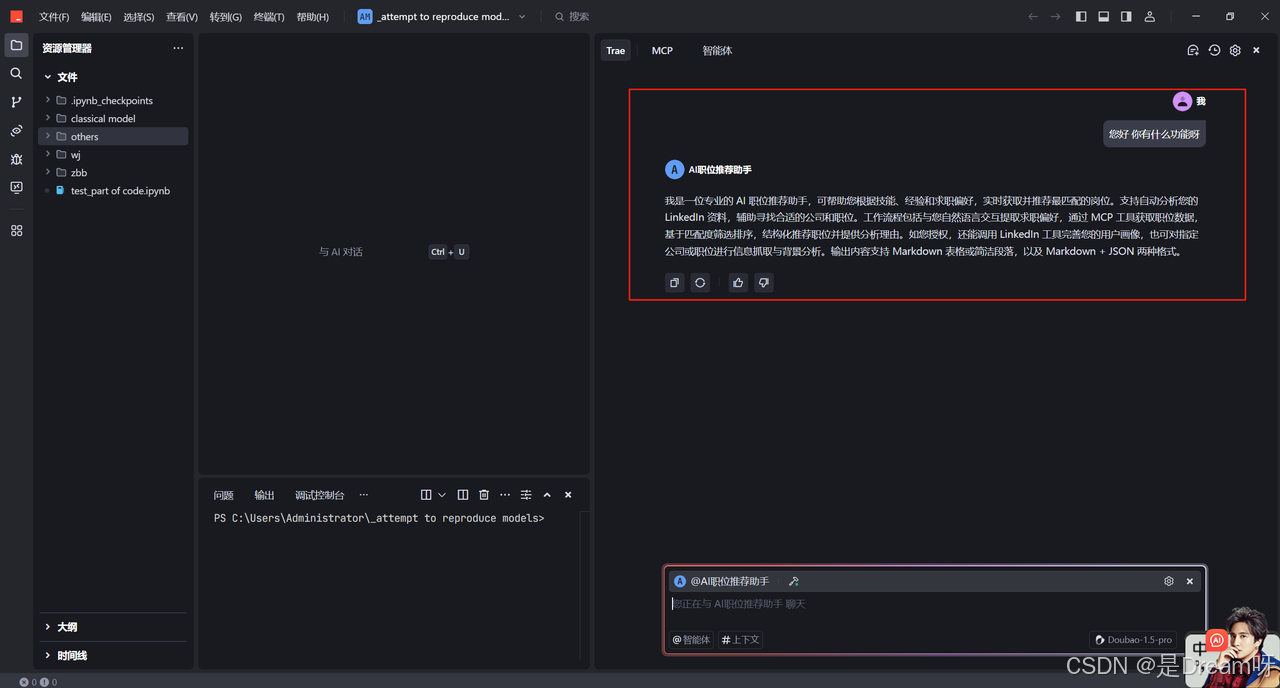Open the Run and Debug bug icon
Viewport: 1280px width, 688px height.
click(x=16, y=159)
